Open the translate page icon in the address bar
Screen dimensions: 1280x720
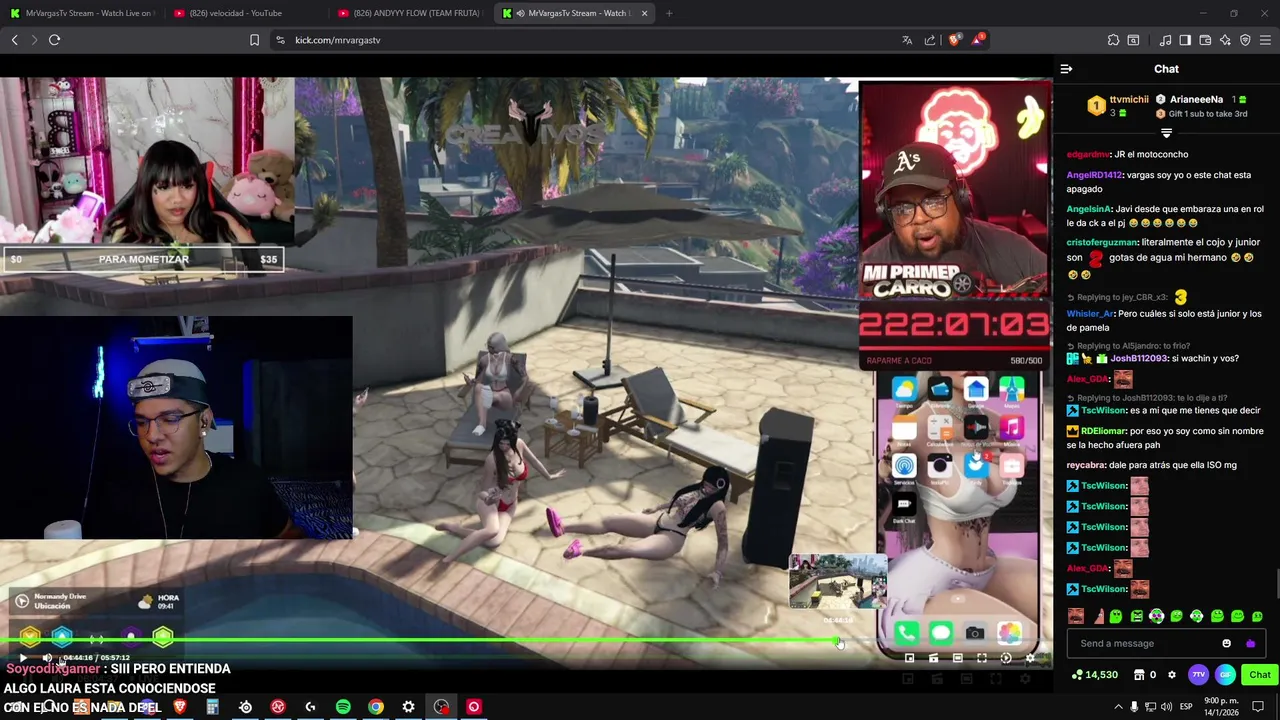[x=907, y=40]
